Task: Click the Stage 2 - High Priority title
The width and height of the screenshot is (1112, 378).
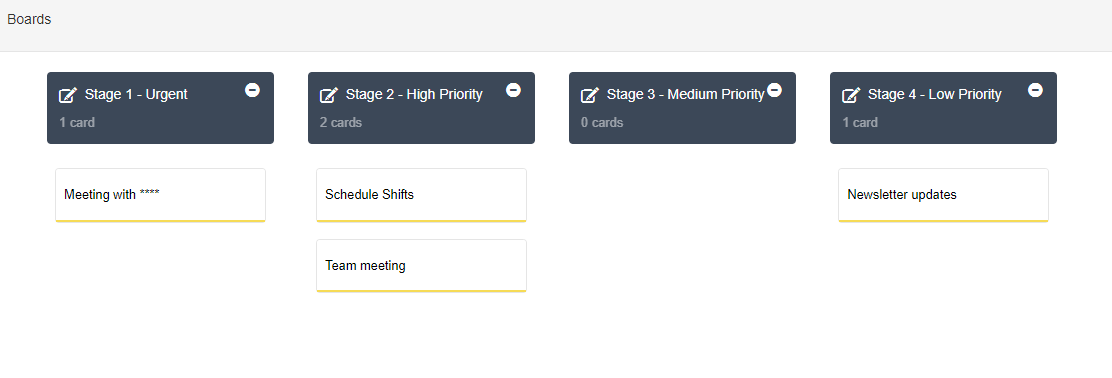Action: [414, 94]
